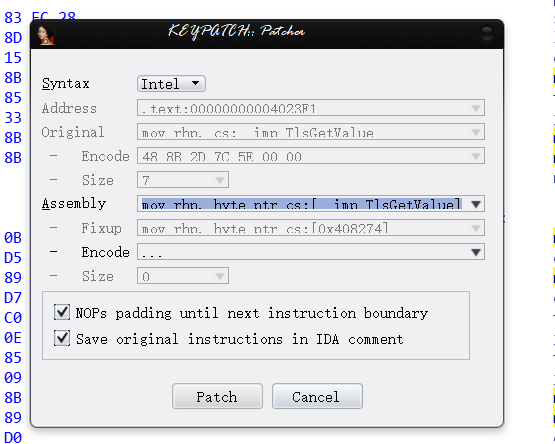Click the KEYPATCH dialog logo icon
This screenshot has width=555, height=444.
(x=46, y=35)
